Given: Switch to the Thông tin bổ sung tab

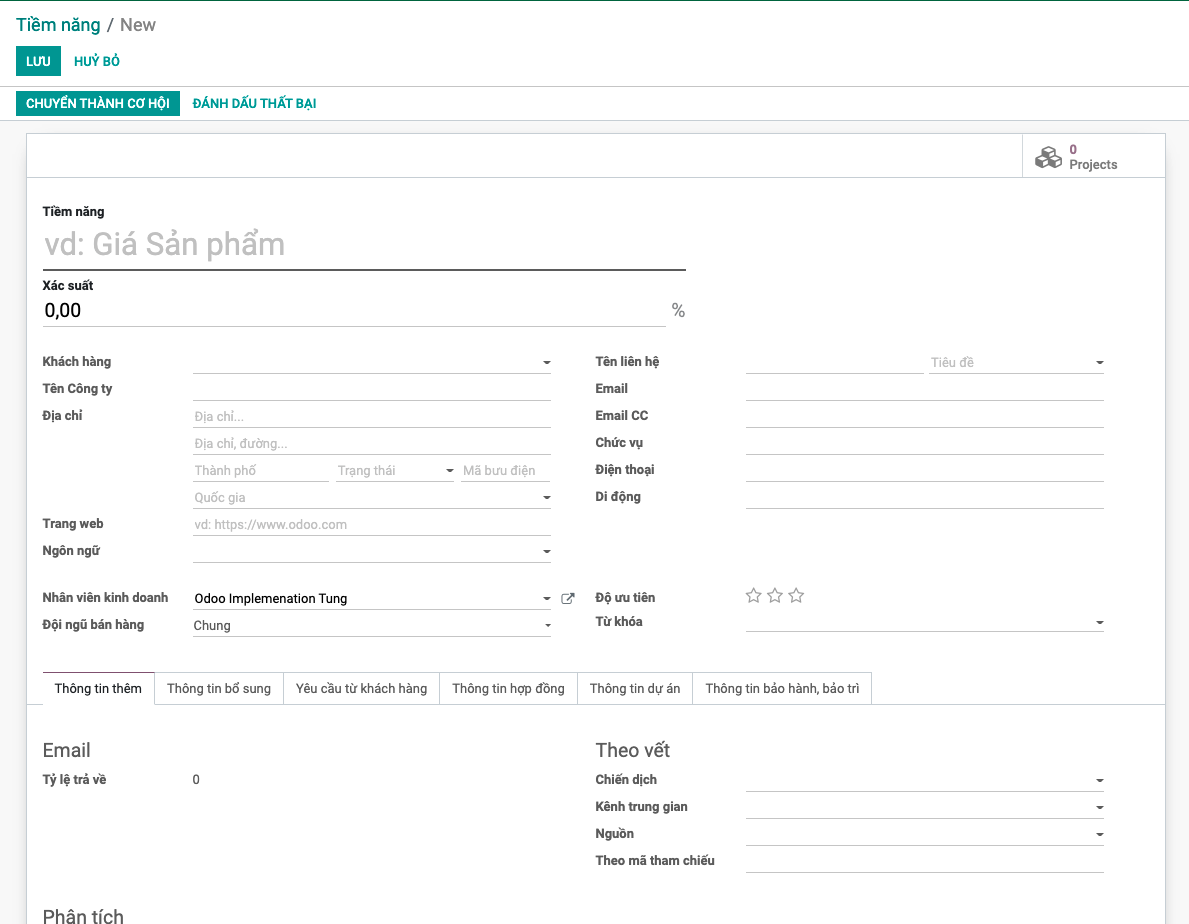Looking at the screenshot, I should 219,688.
